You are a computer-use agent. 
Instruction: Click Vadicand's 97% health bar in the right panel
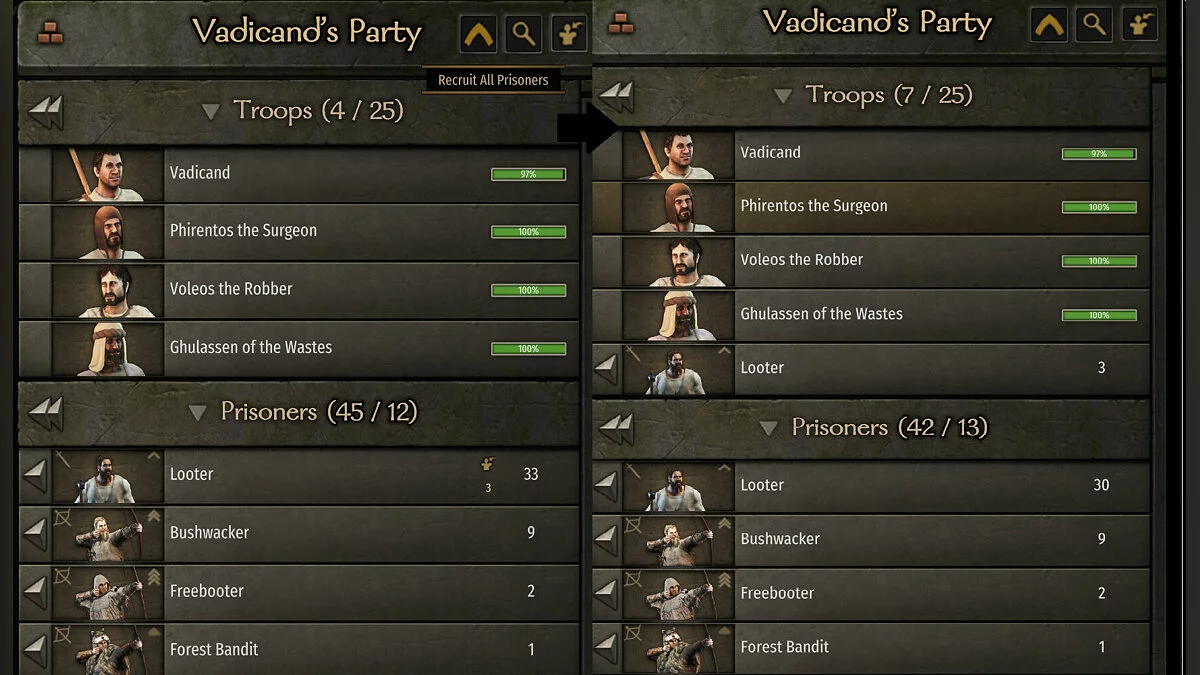1099,154
